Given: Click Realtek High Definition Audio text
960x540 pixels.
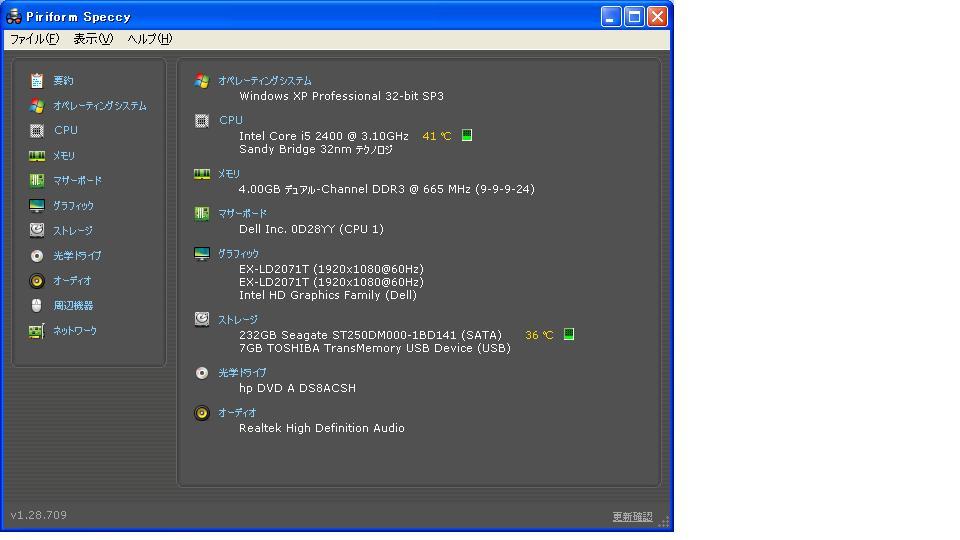Looking at the screenshot, I should coord(321,428).
